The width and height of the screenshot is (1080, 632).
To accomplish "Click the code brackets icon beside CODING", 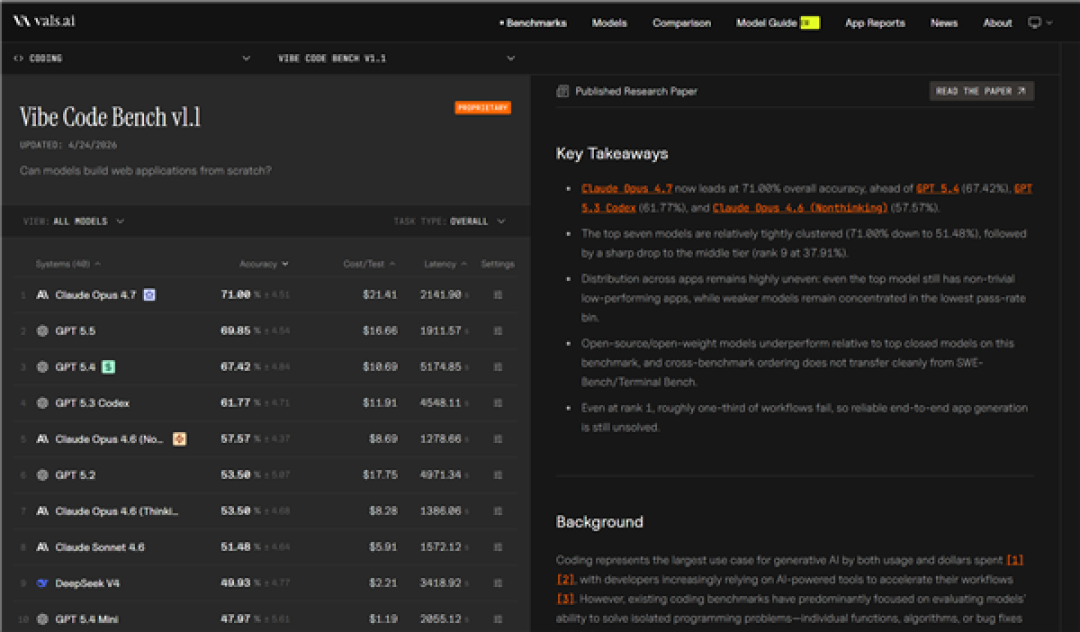I will [x=19, y=59].
